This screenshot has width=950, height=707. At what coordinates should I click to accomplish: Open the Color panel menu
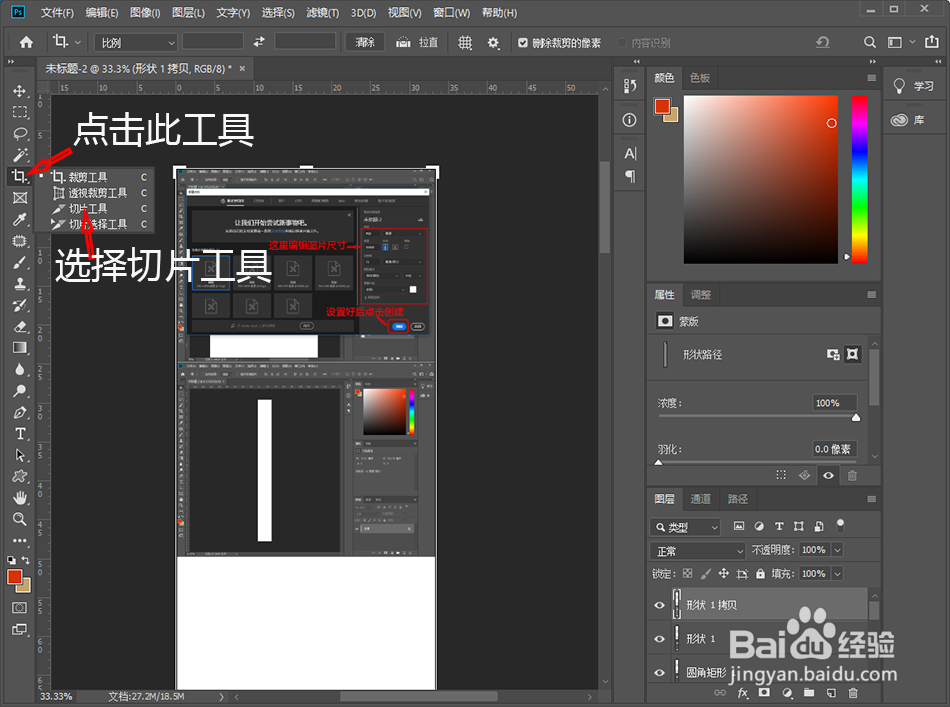point(871,78)
